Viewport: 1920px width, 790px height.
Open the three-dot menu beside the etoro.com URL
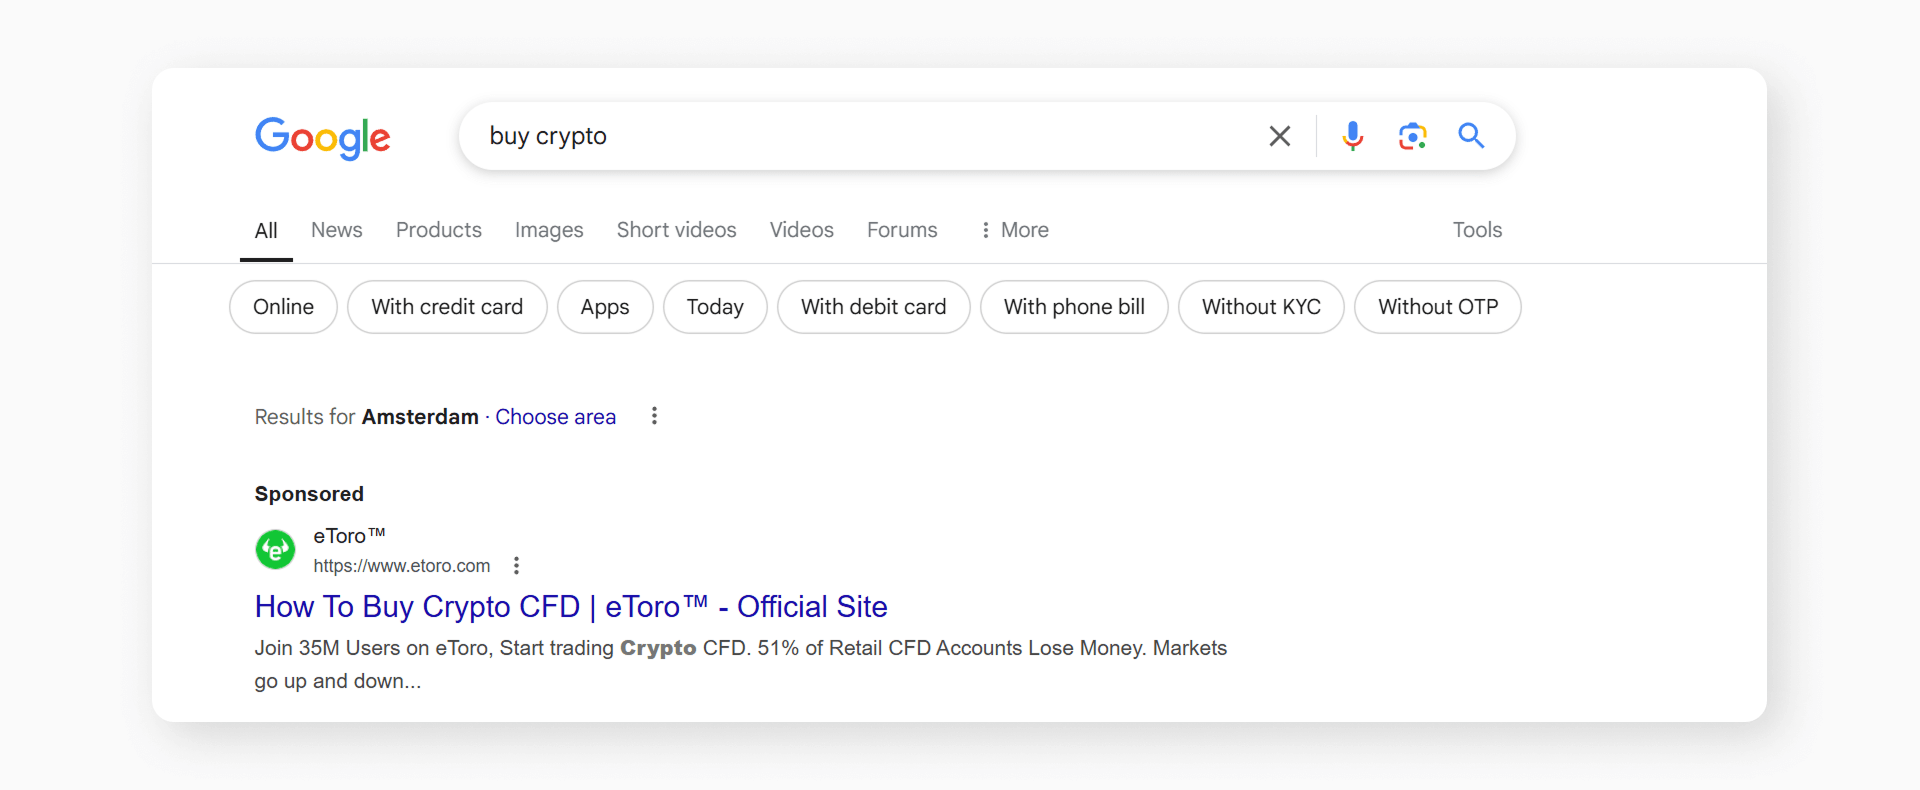point(516,566)
